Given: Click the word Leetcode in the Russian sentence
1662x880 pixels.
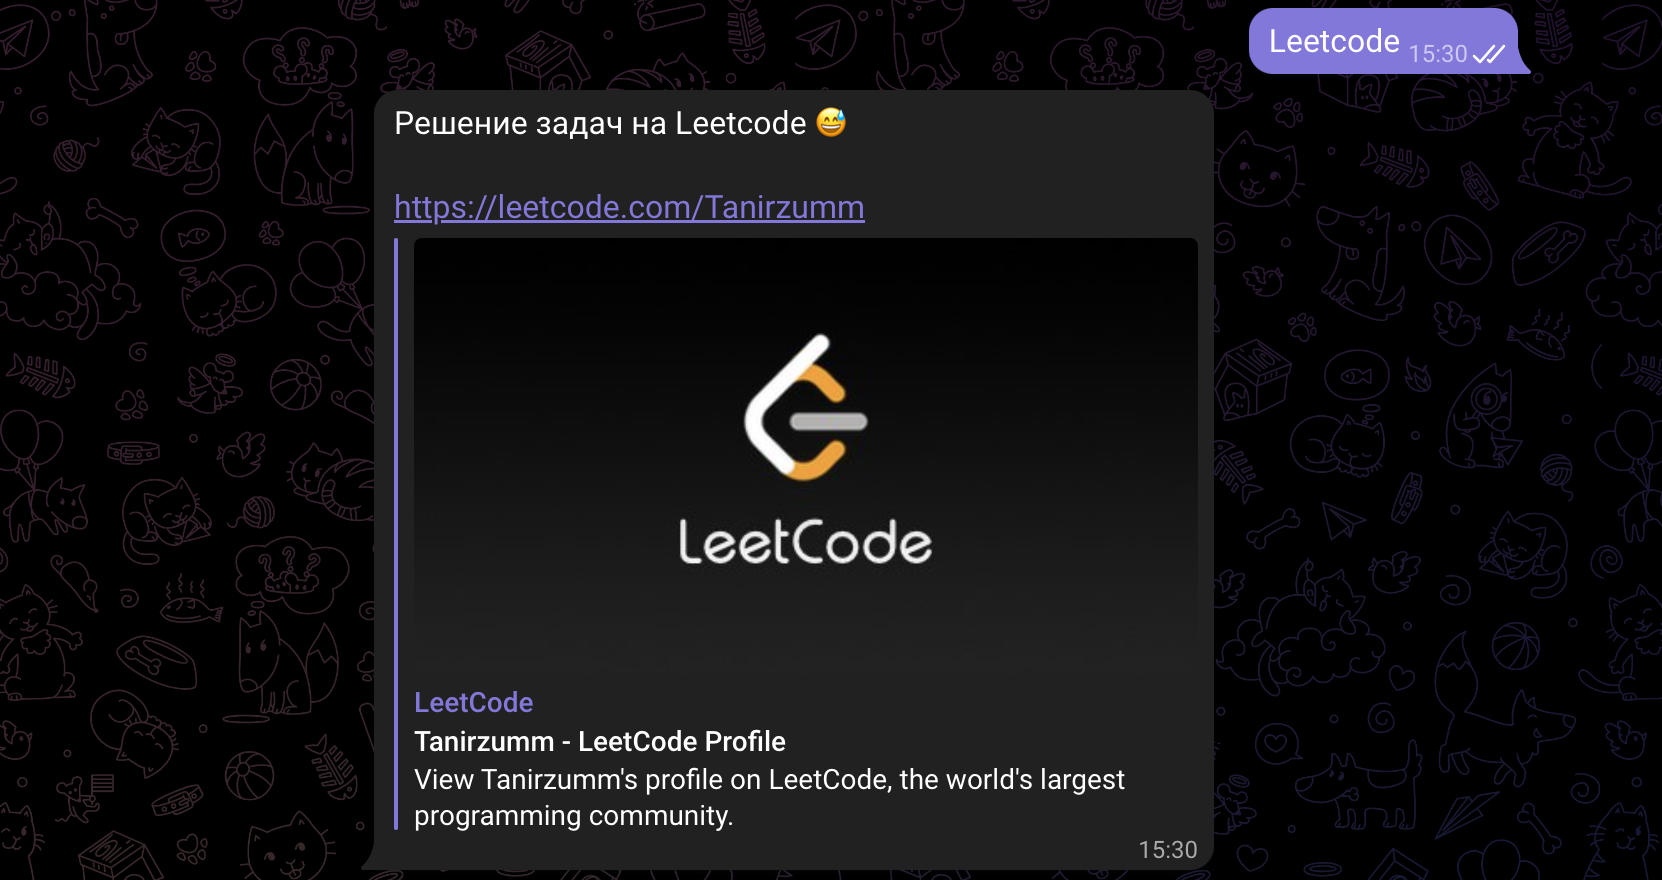Looking at the screenshot, I should coord(741,123).
